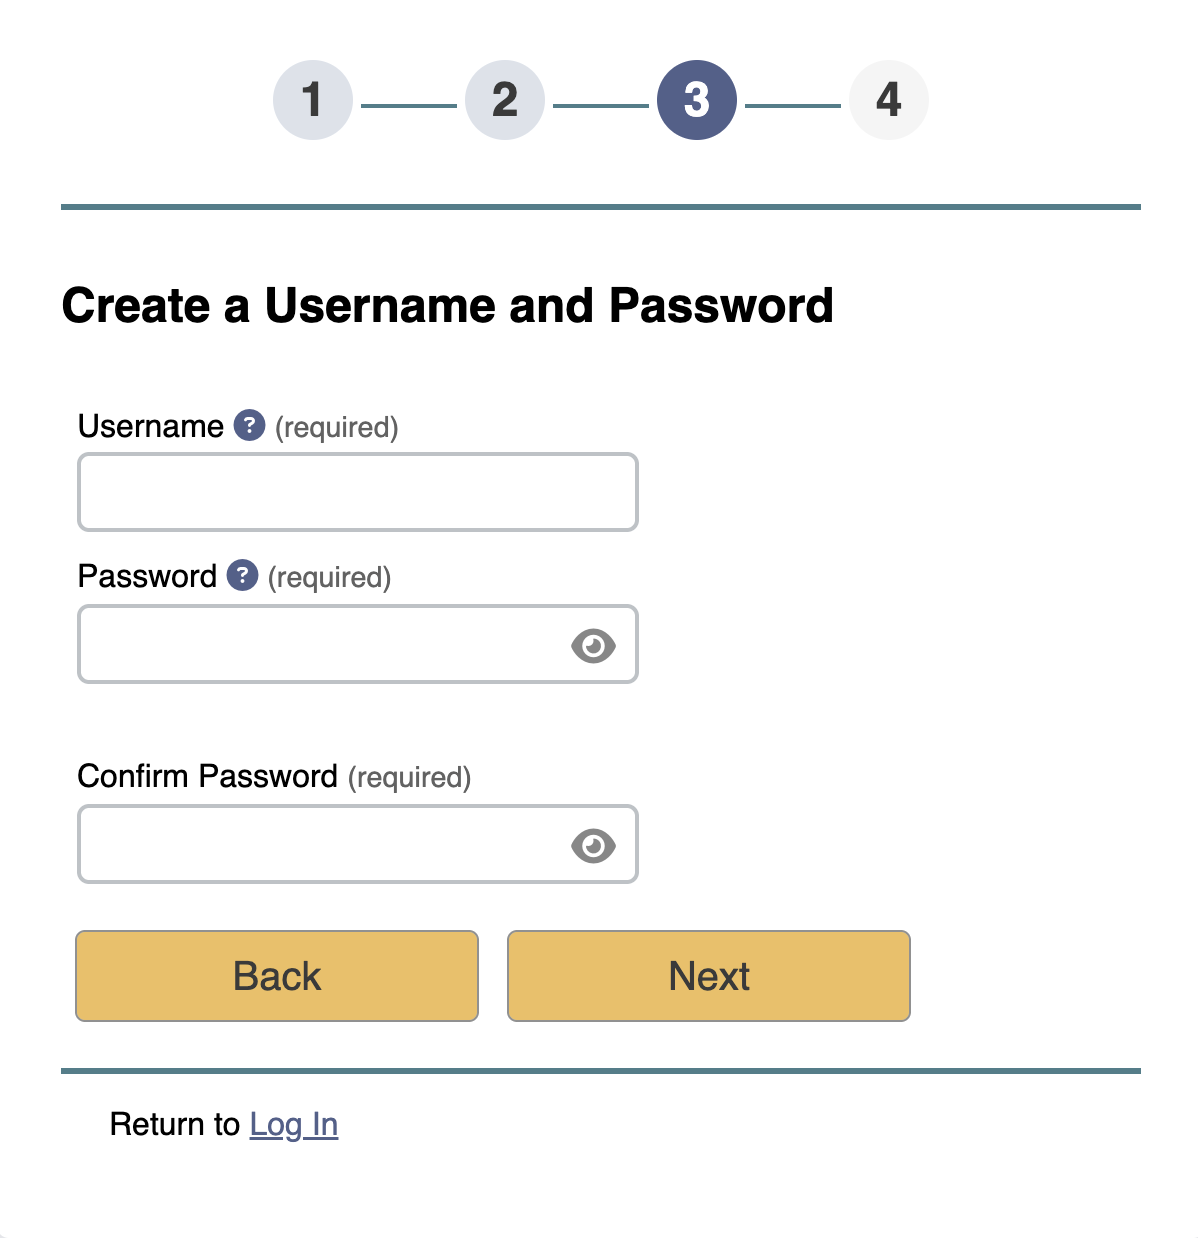Screen dimensions: 1198x1238
Task: Expand the Username requirements hint
Action: click(x=248, y=426)
